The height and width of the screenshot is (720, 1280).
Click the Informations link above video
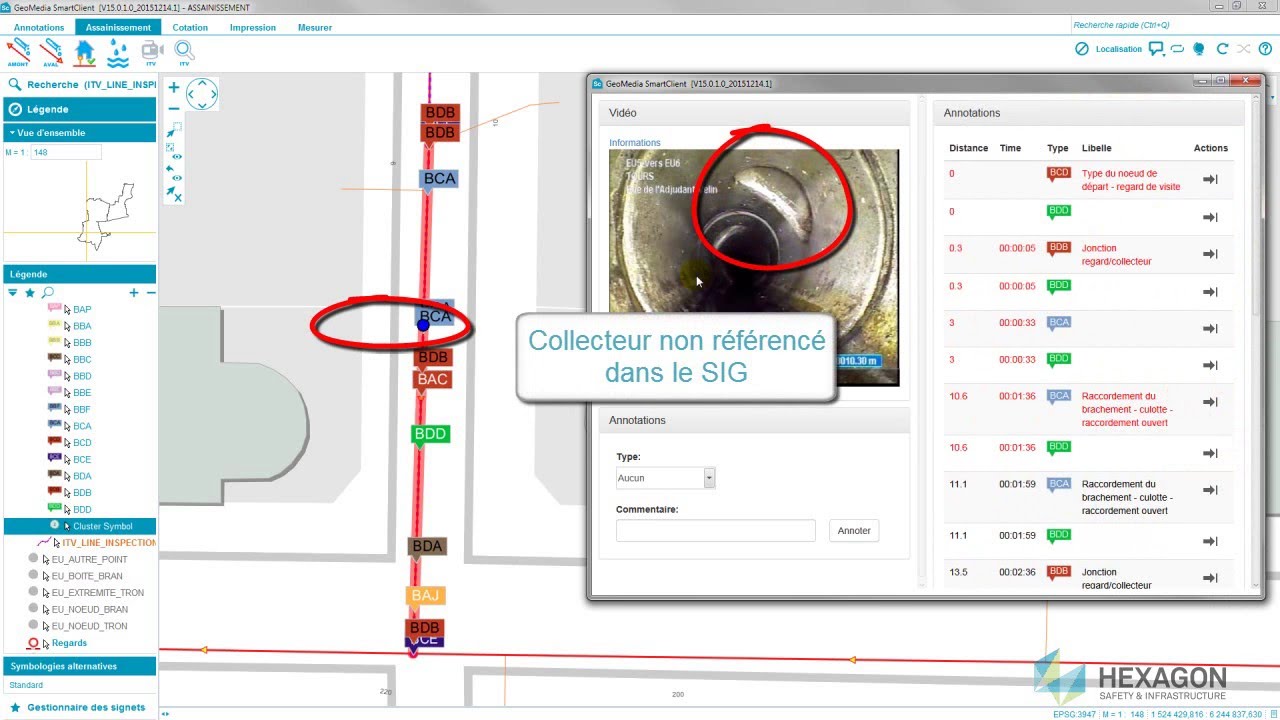click(x=635, y=143)
